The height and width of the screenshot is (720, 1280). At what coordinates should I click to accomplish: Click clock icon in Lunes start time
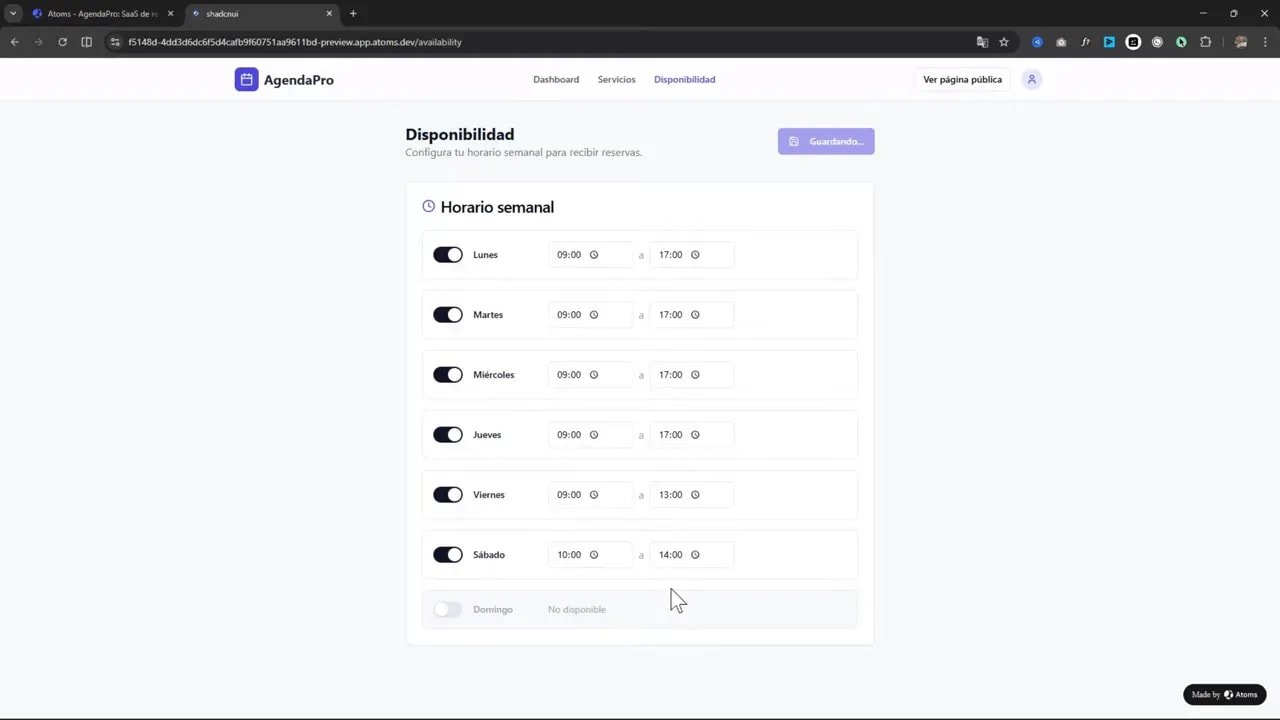[594, 255]
